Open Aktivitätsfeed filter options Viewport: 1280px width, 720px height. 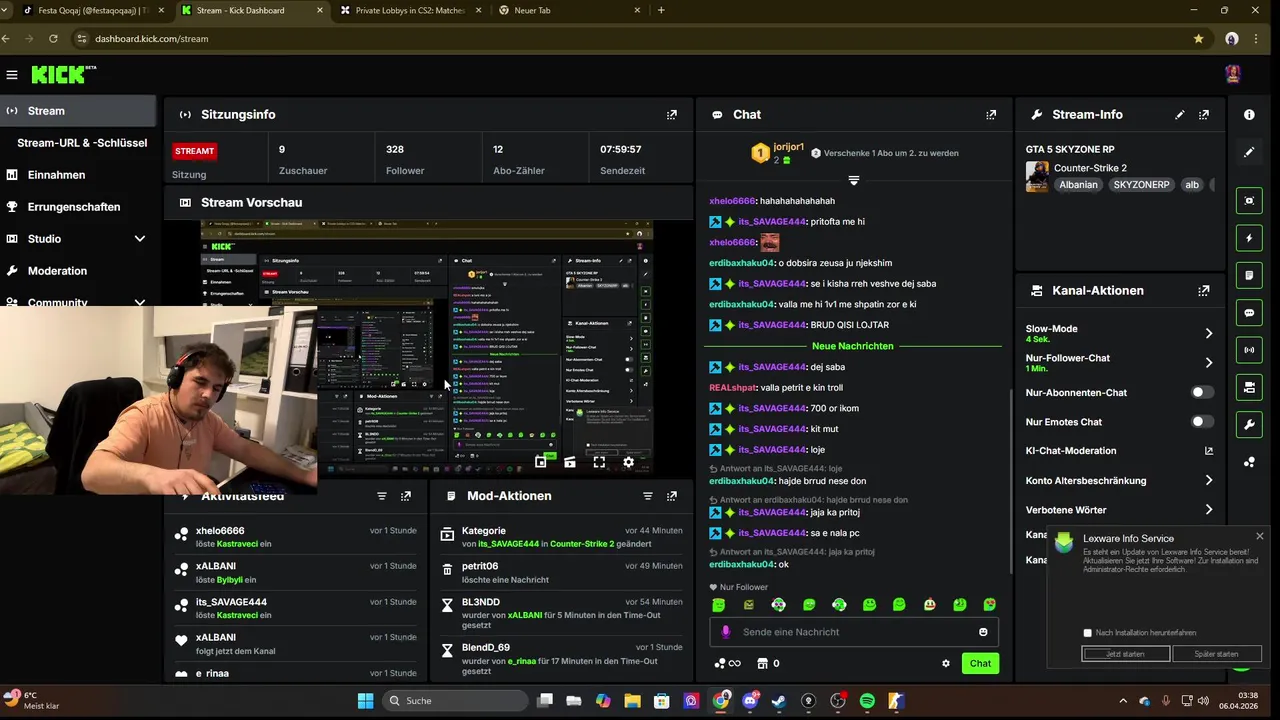382,496
